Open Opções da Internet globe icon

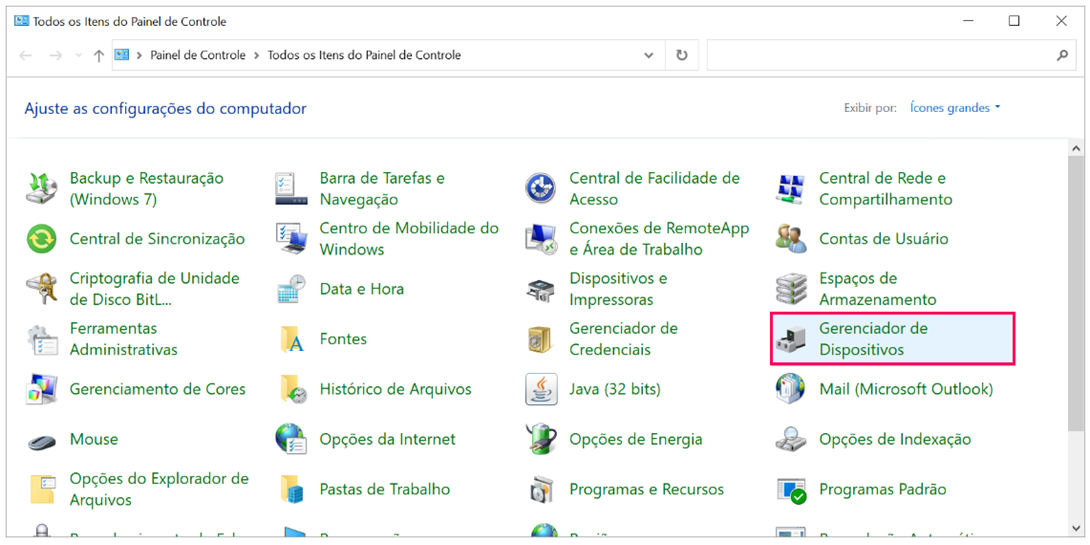click(x=291, y=439)
